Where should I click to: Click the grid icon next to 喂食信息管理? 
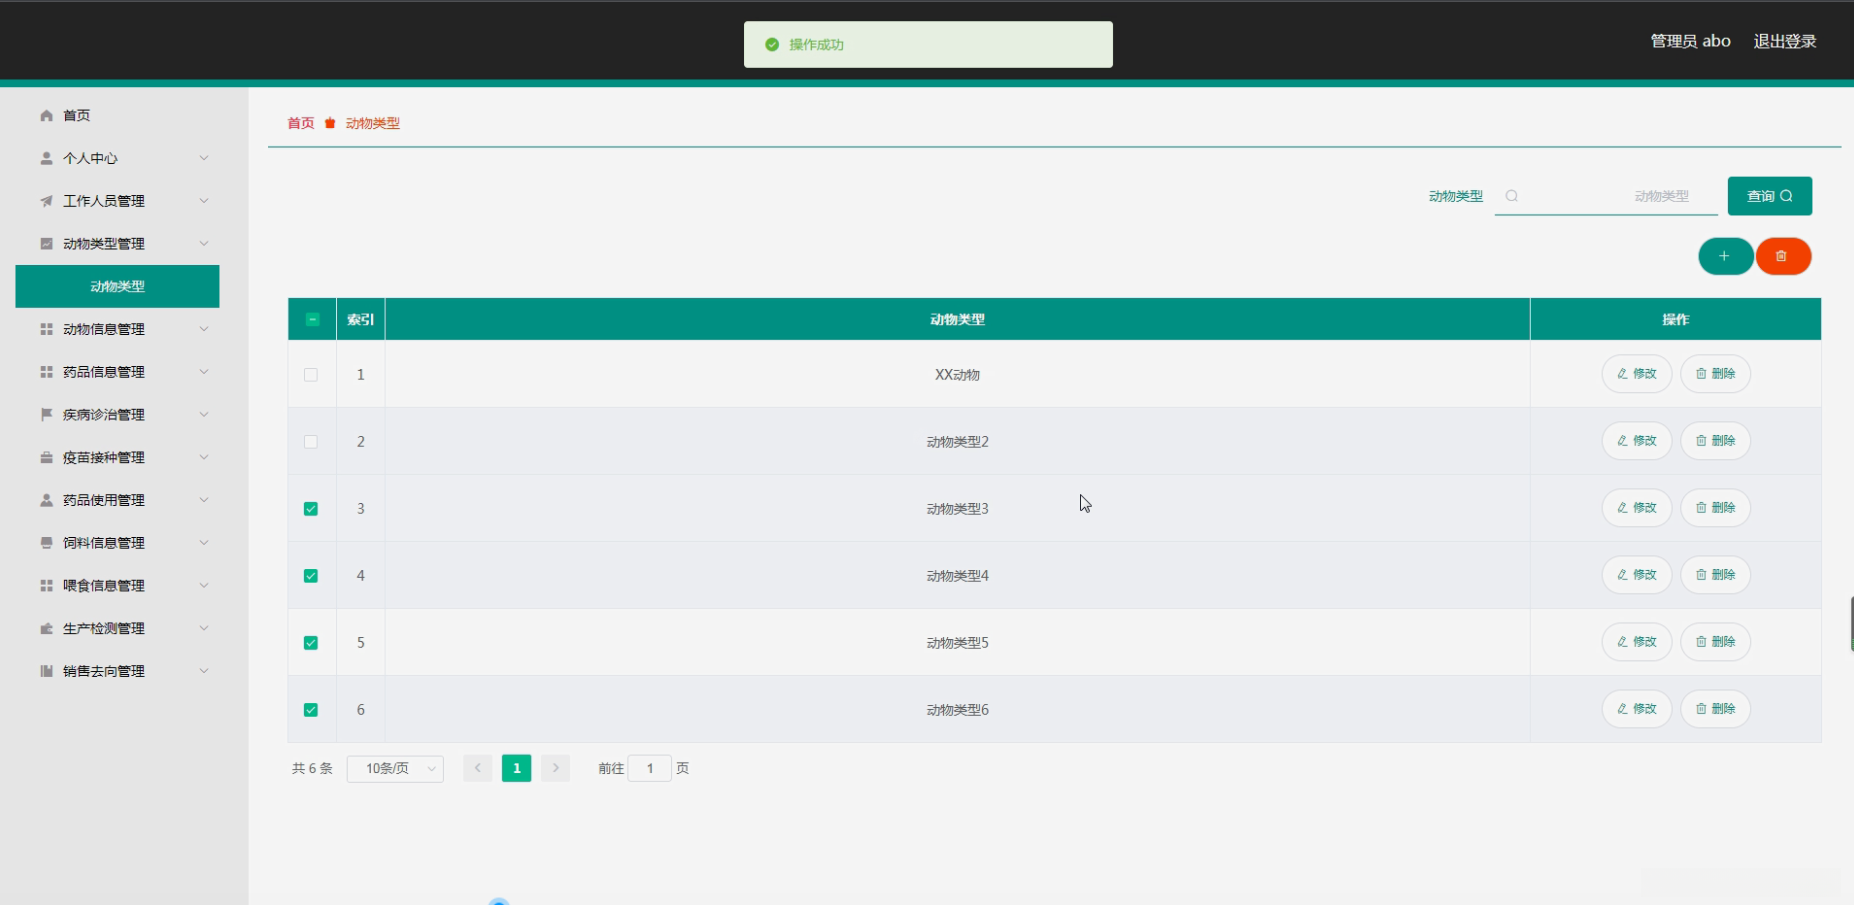[46, 586]
